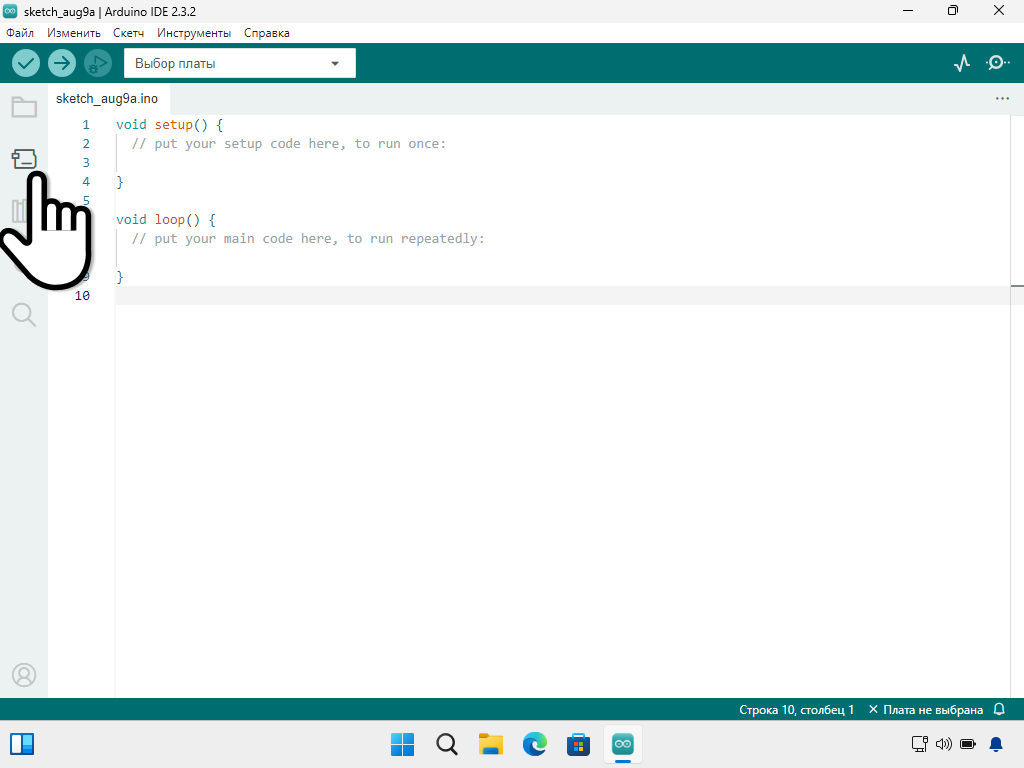Click line number 1 in gutter
Image resolution: width=1024 pixels, height=768 pixels.
point(86,125)
